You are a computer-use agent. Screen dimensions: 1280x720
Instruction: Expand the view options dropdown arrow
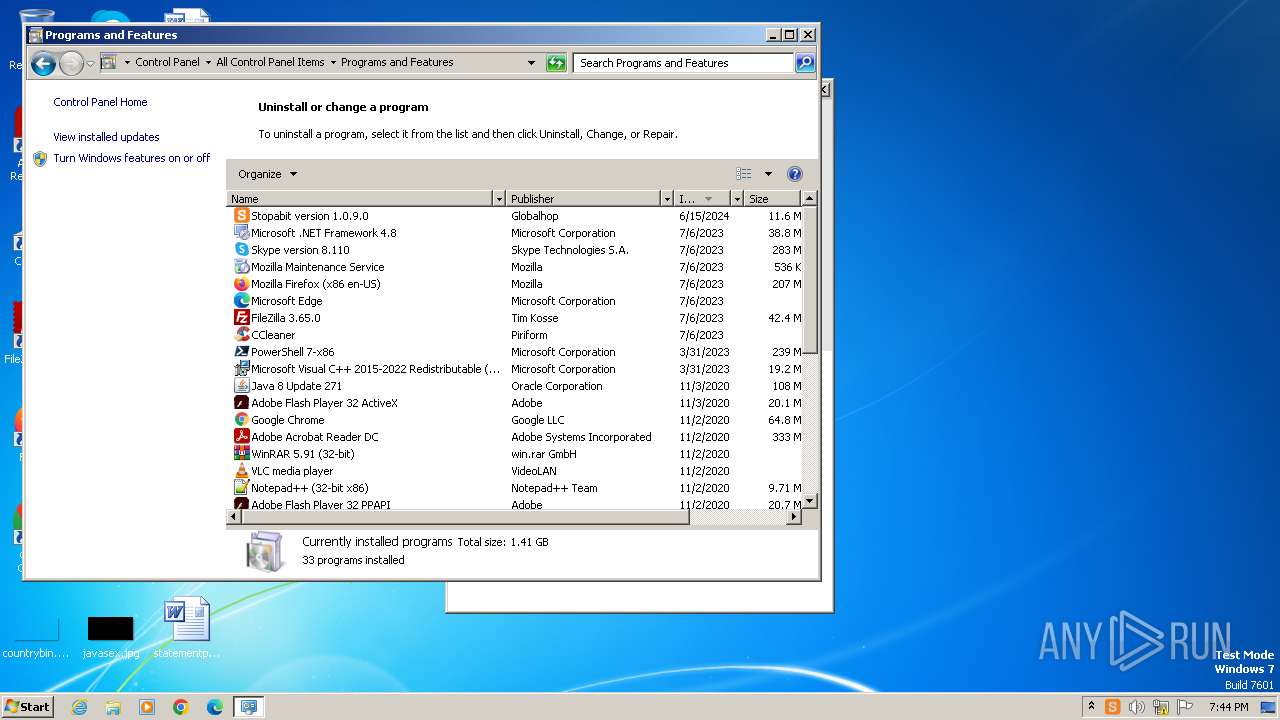768,174
